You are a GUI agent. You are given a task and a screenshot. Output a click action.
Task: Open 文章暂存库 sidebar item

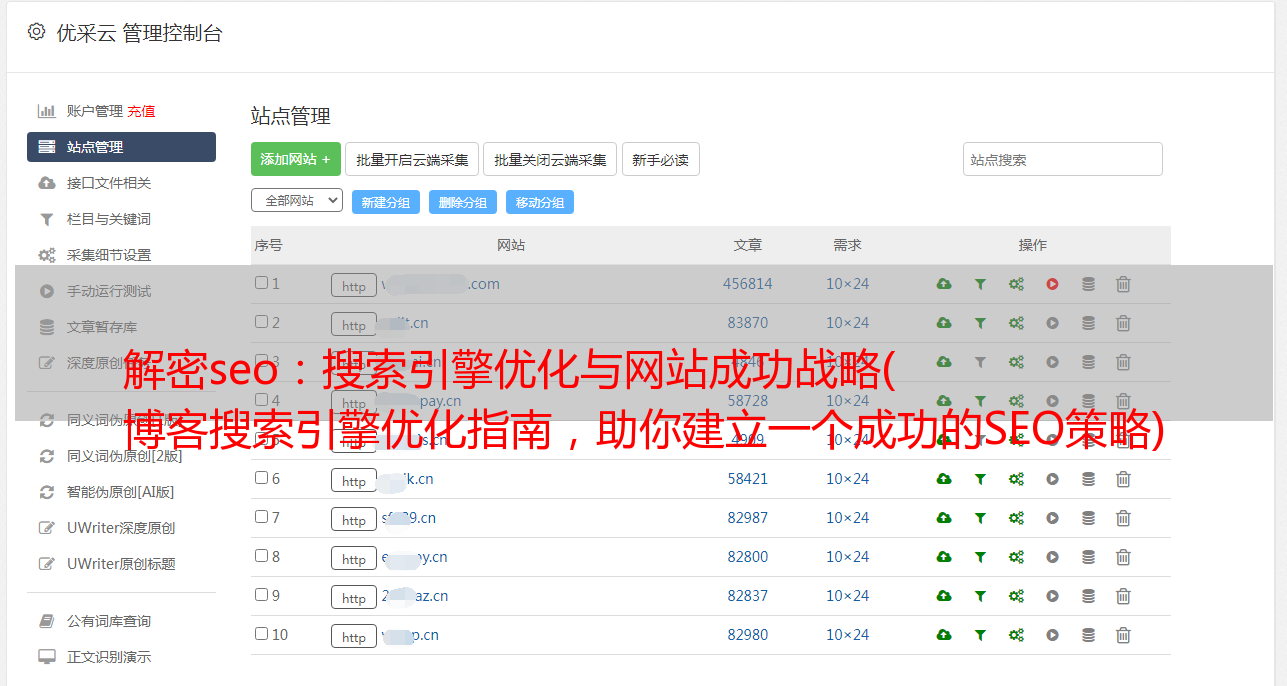coord(102,327)
